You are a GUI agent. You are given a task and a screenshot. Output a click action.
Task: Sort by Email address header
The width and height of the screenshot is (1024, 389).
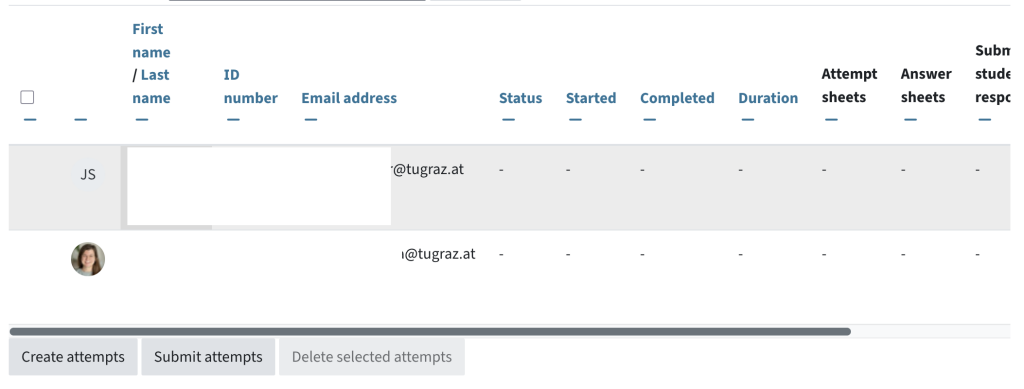pos(349,98)
